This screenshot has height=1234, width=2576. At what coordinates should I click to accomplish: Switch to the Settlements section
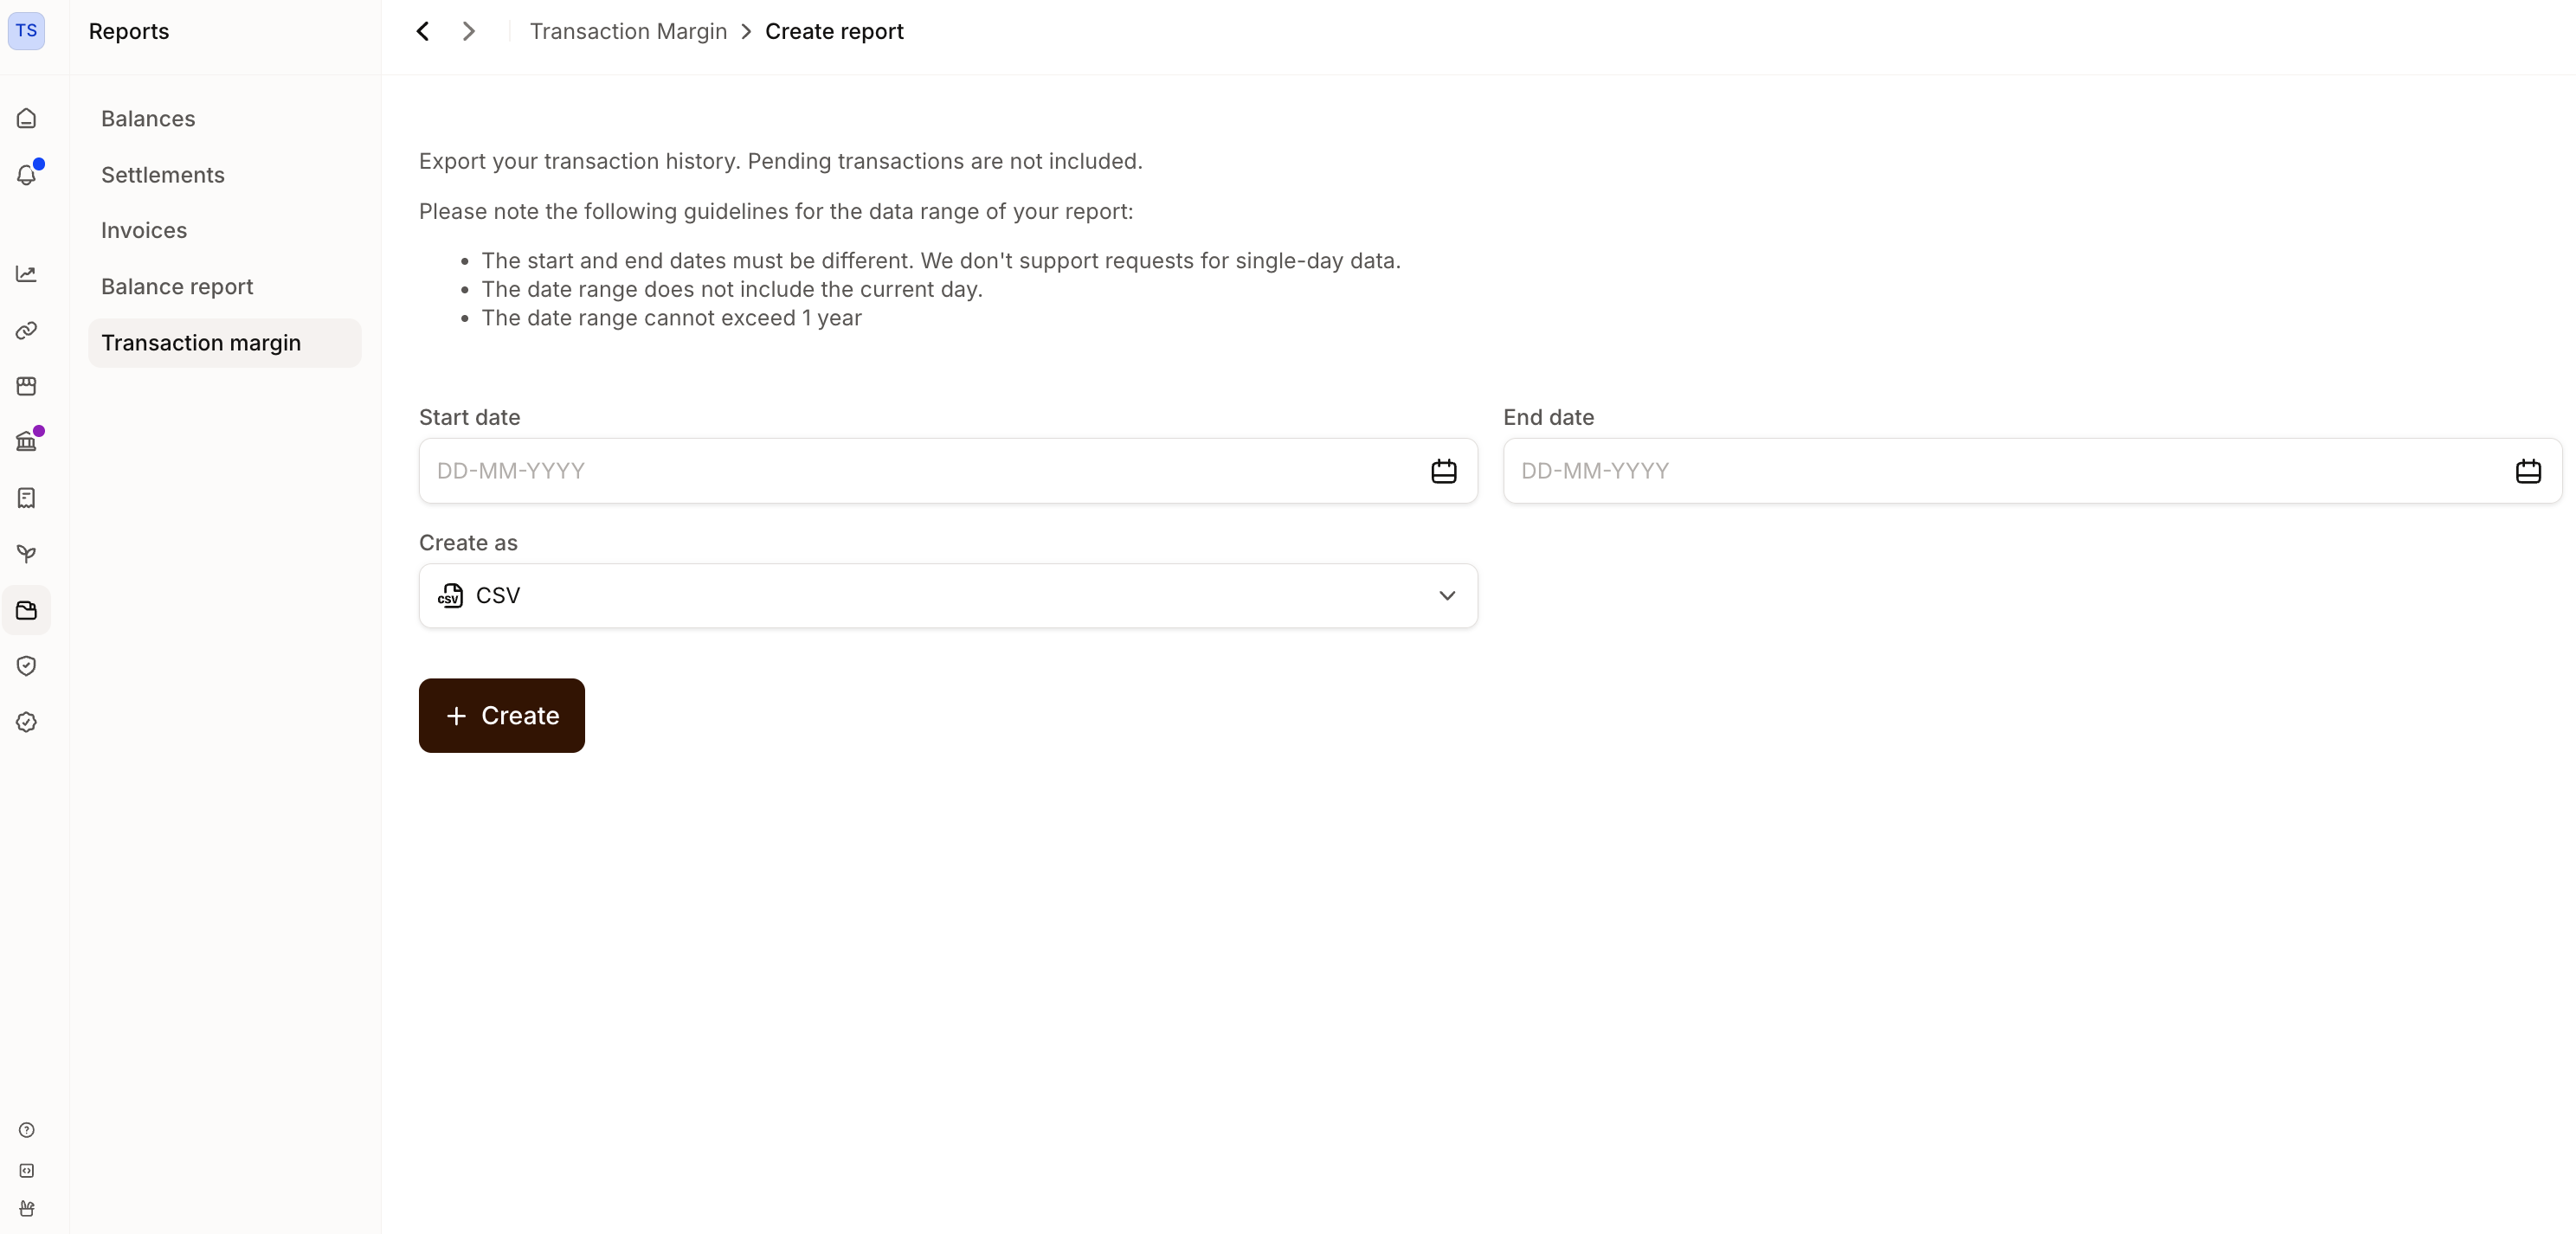pos(163,175)
